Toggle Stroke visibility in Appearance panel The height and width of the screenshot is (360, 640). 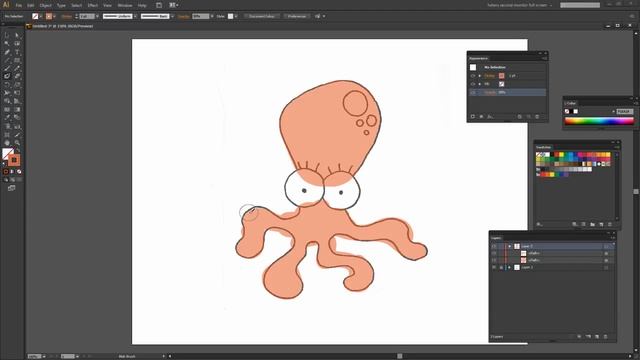coord(473,76)
